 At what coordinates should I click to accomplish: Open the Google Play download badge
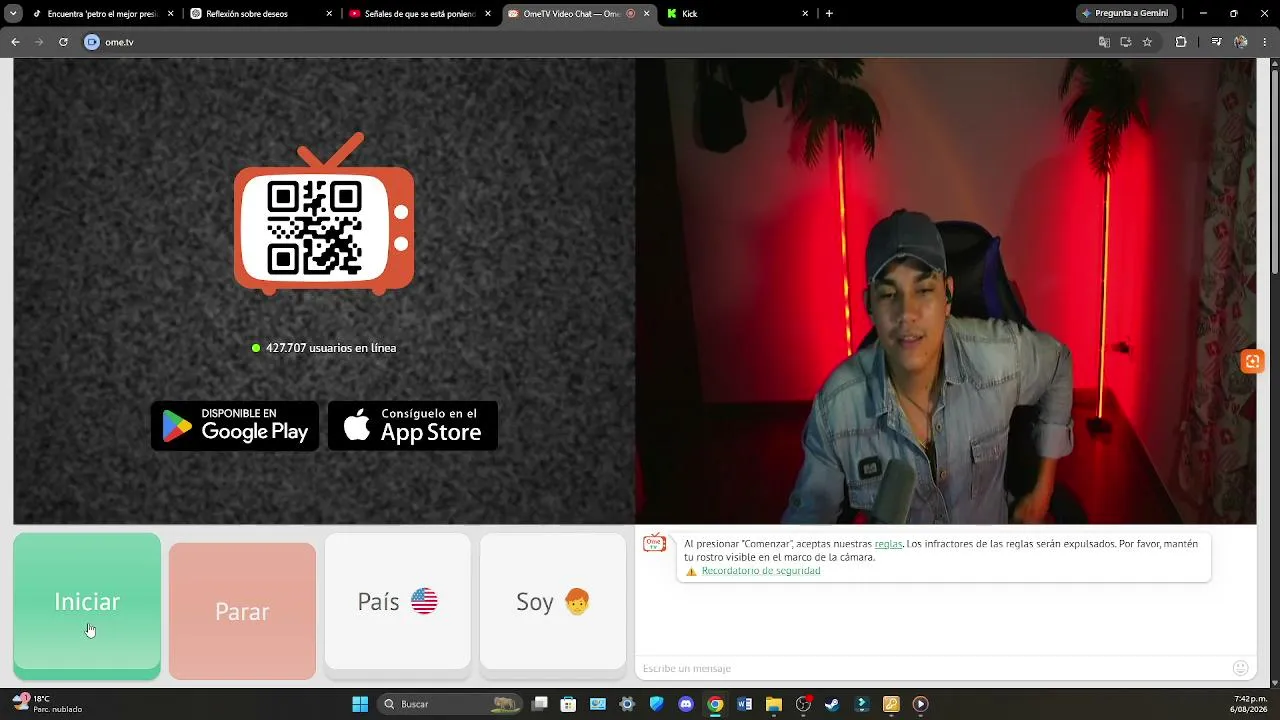point(235,426)
